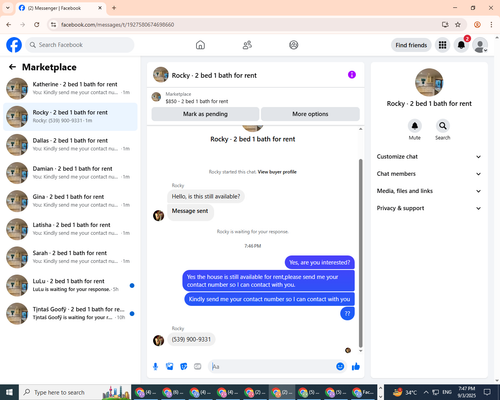This screenshot has width=500, height=400.
Task: Expand Media, files and links section
Action: click(429, 191)
